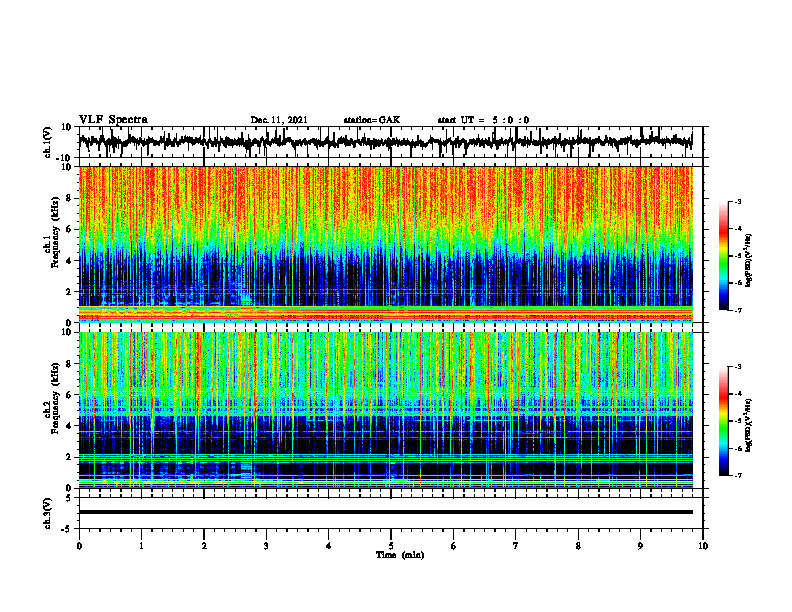Select the "Time (min)" axis title
Viewport: 792px width, 612px height.
(x=400, y=555)
